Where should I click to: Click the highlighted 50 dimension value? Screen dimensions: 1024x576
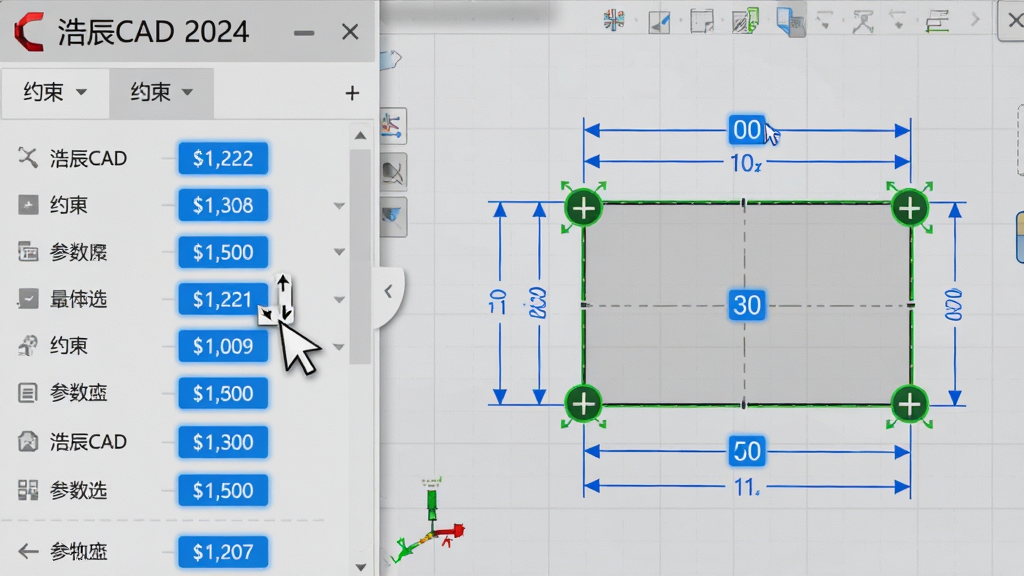(x=746, y=451)
